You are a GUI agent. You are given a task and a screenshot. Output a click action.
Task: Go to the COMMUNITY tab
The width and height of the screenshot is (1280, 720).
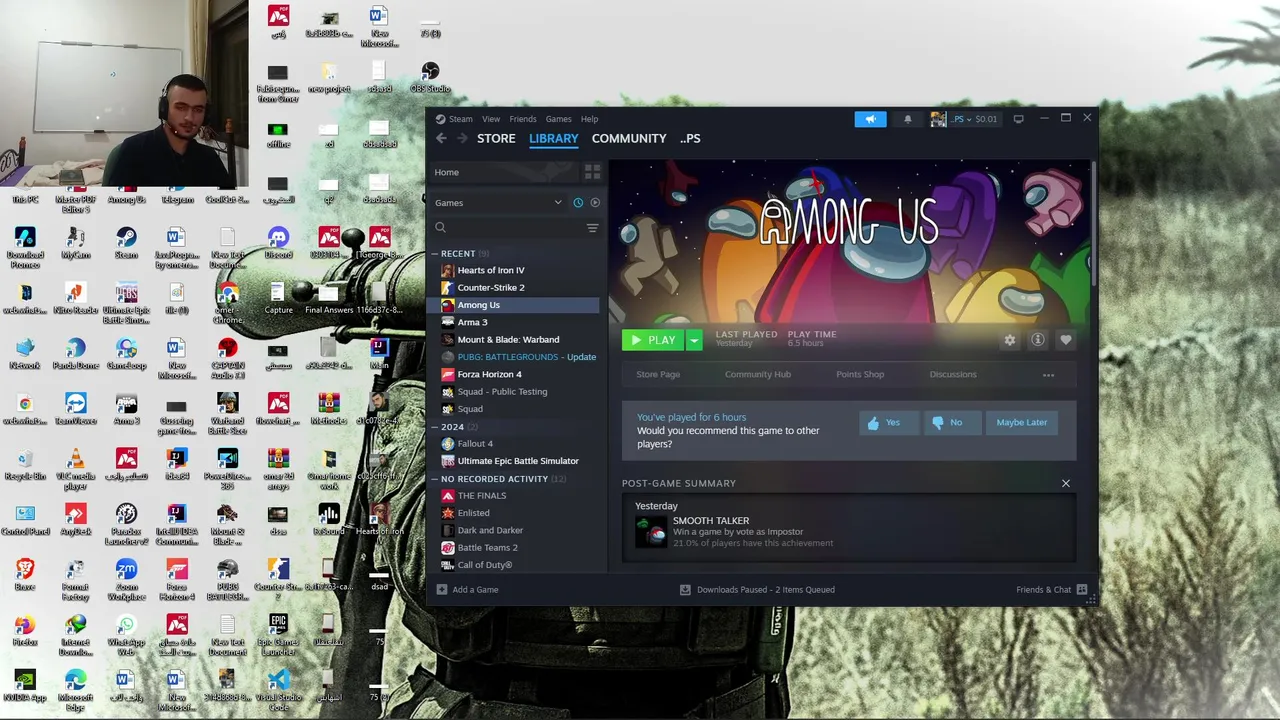pos(629,139)
